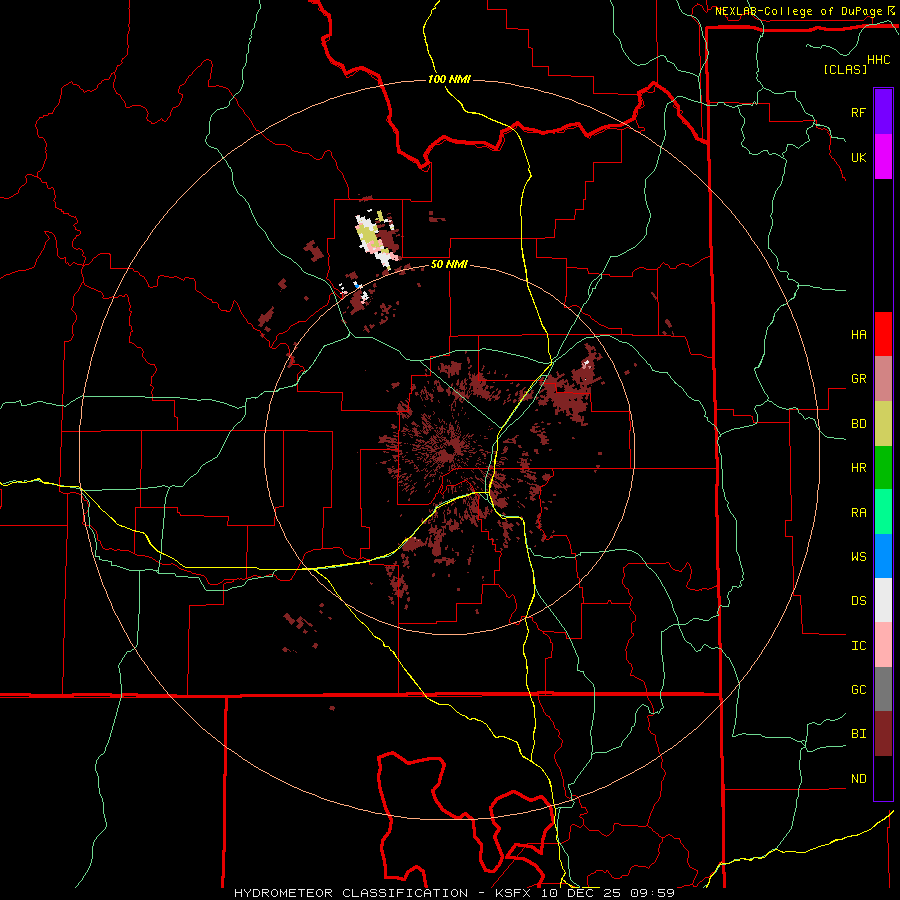Click the DS white legend swatch
This screenshot has width=900, height=900.
tap(883, 600)
